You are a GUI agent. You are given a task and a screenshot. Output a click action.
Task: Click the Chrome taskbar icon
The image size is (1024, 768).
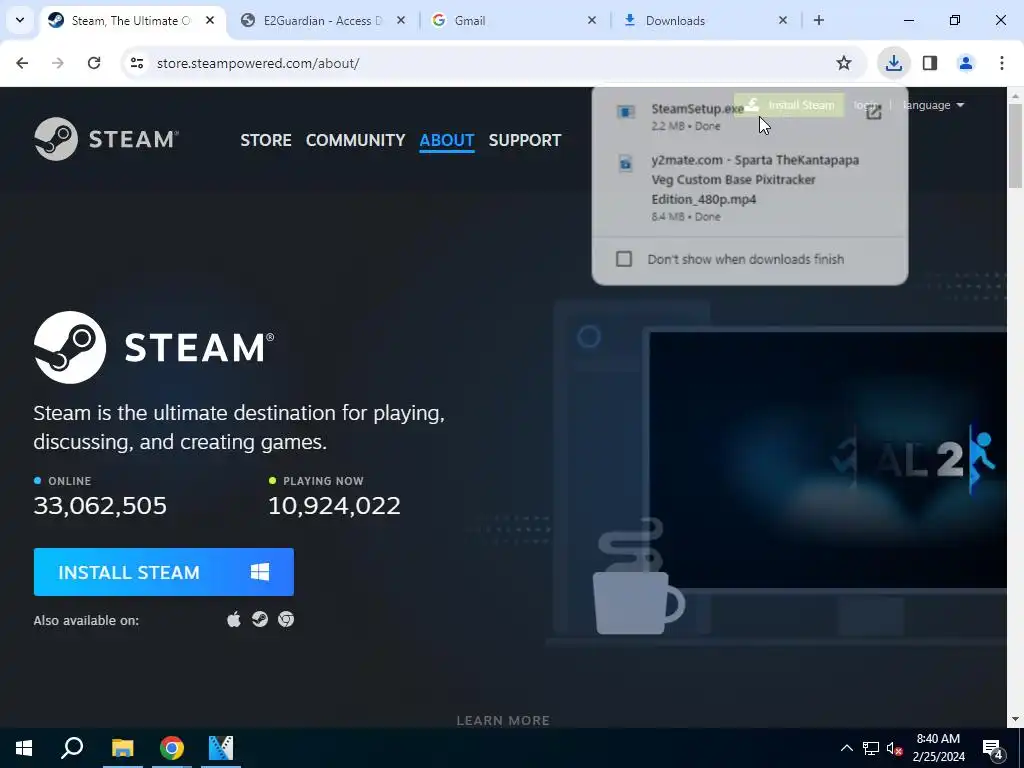click(172, 748)
